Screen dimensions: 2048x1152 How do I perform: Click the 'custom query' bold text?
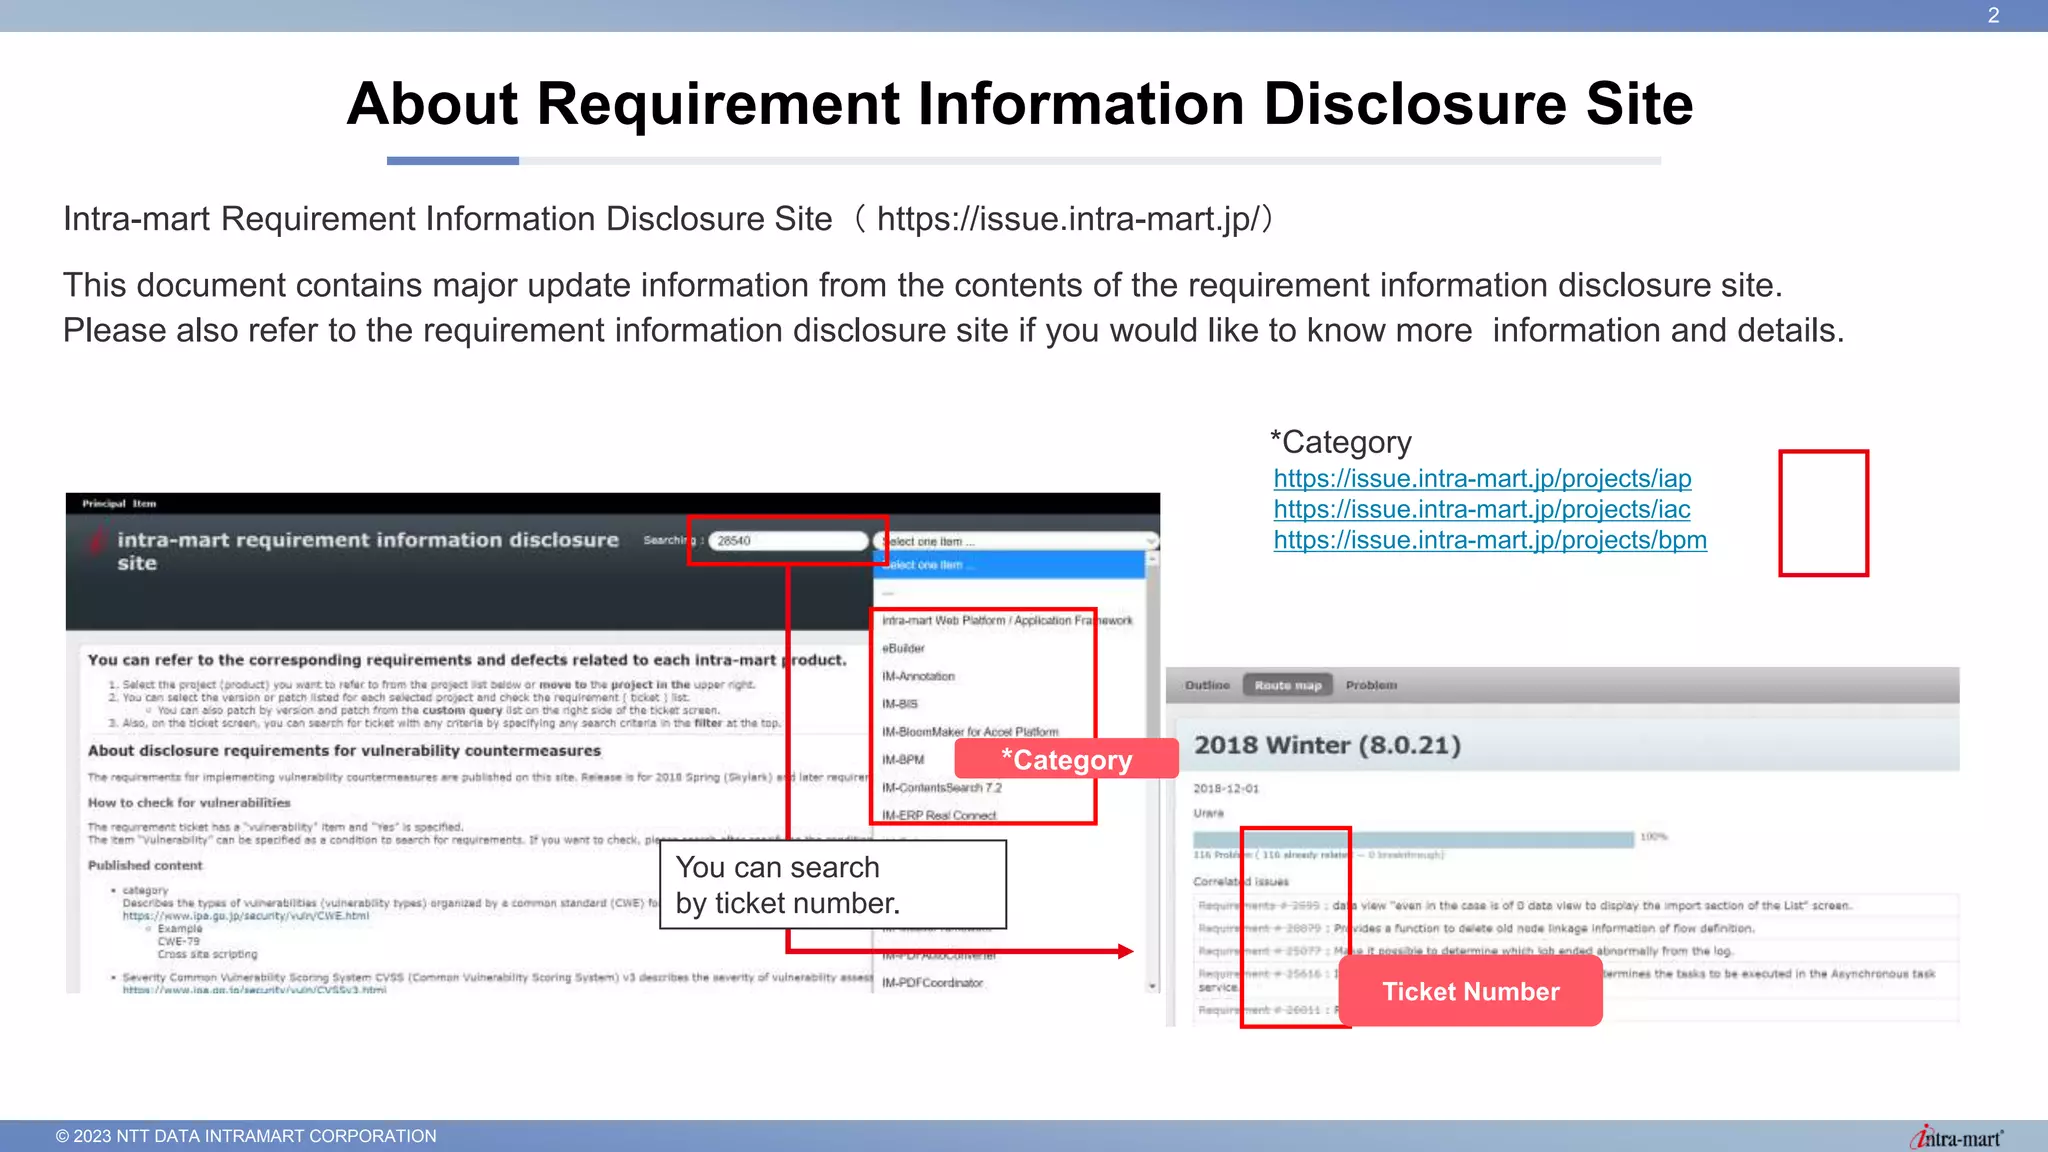[462, 711]
